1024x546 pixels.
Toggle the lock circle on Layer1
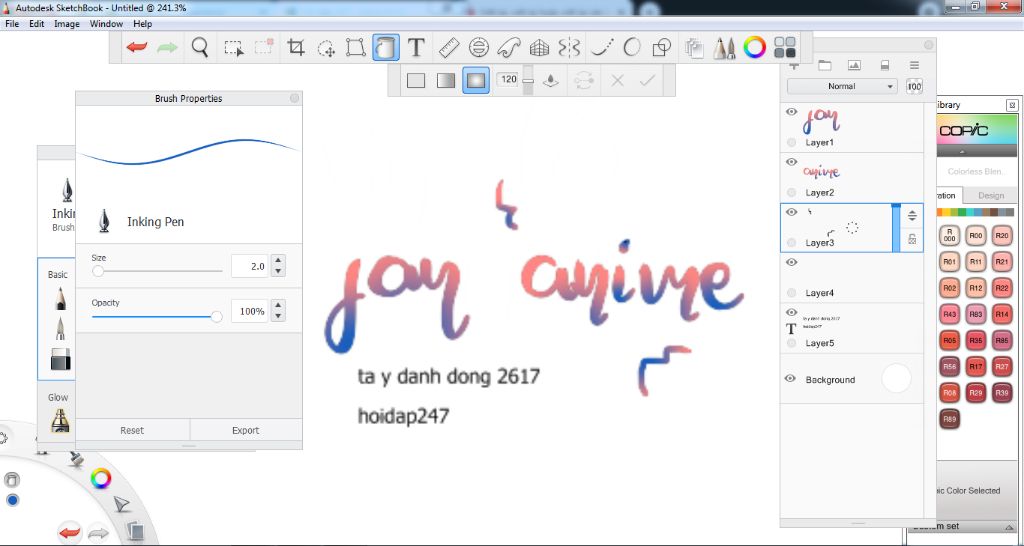click(792, 142)
